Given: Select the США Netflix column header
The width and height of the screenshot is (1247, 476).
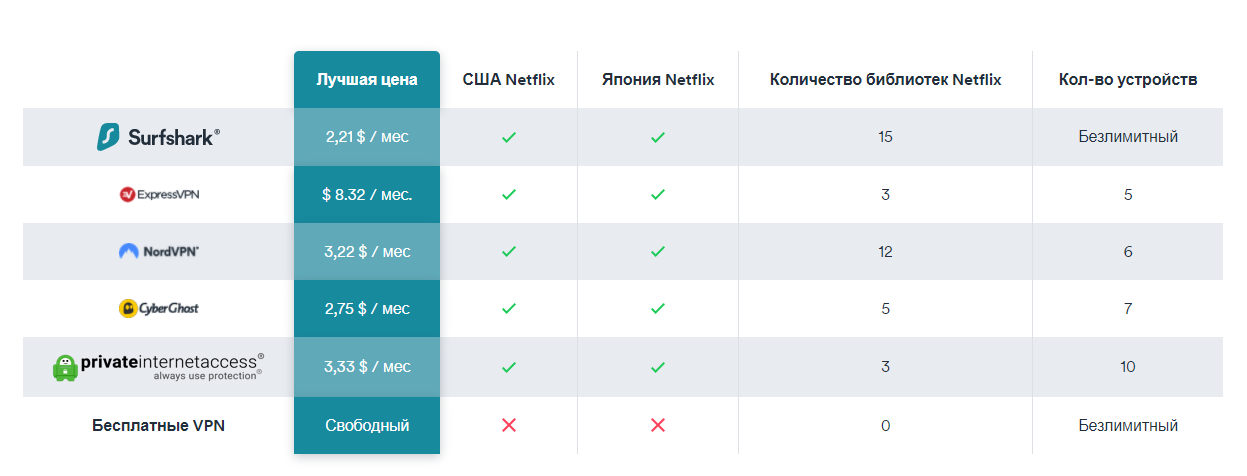Looking at the screenshot, I should (x=509, y=80).
